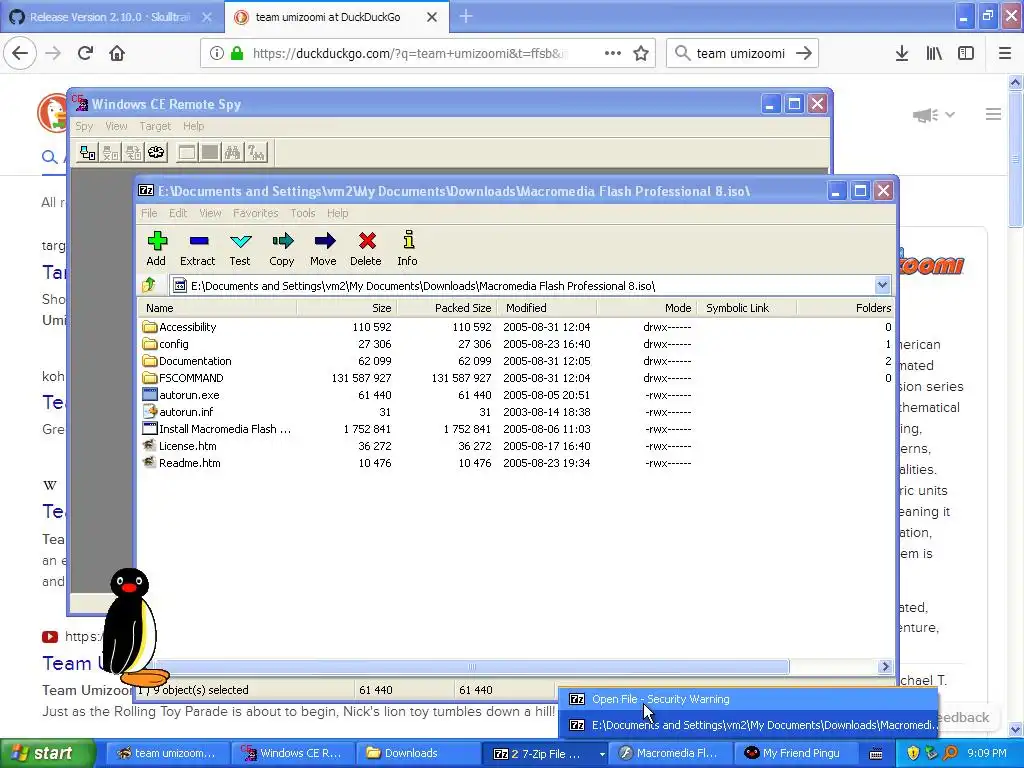Viewport: 1024px width, 768px height.
Task: Select License.htm file
Action: [x=187, y=445]
